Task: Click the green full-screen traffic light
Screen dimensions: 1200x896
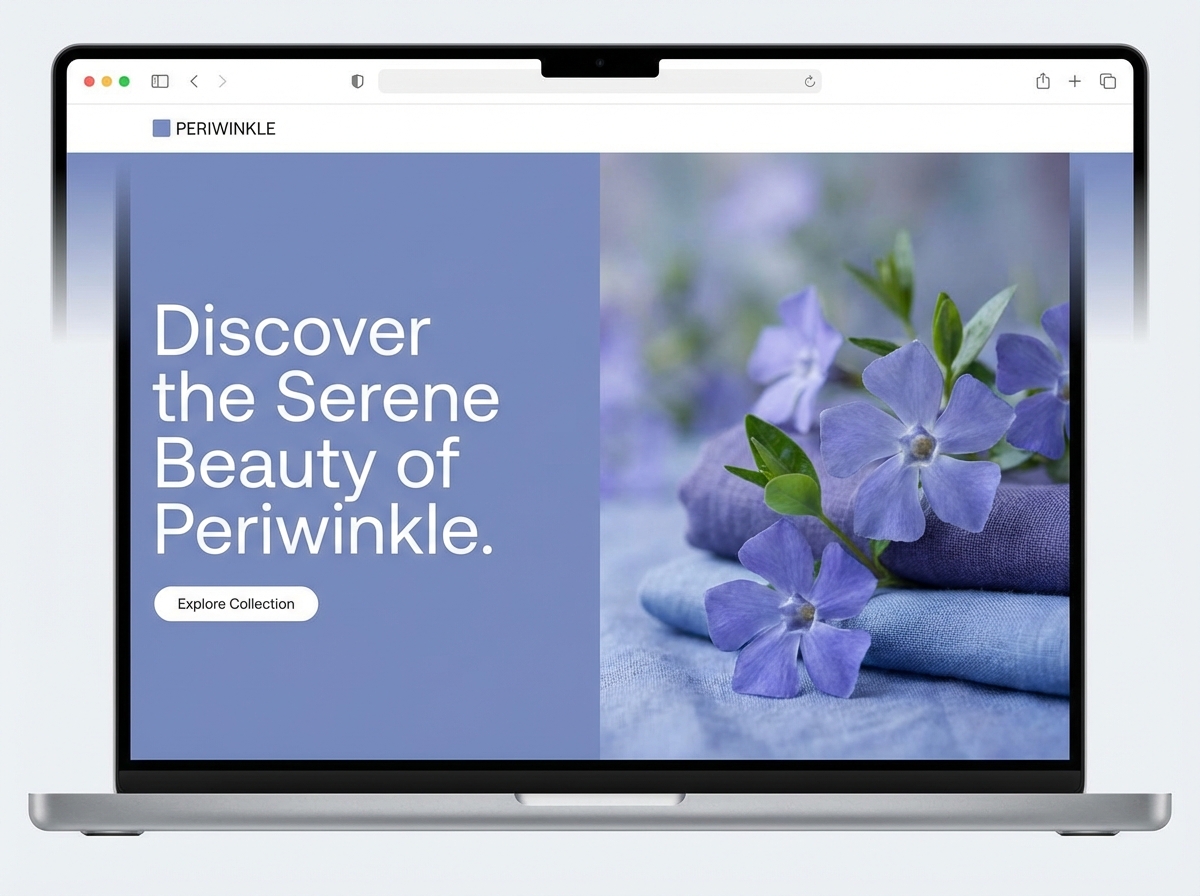Action: [123, 81]
